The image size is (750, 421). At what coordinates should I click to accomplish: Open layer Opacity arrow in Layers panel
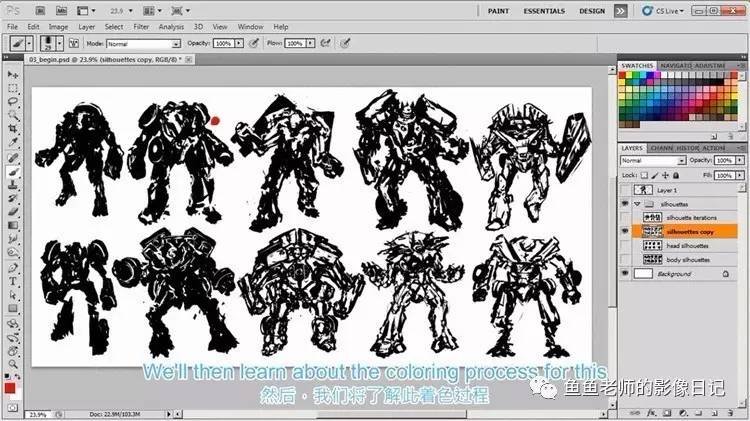click(739, 160)
